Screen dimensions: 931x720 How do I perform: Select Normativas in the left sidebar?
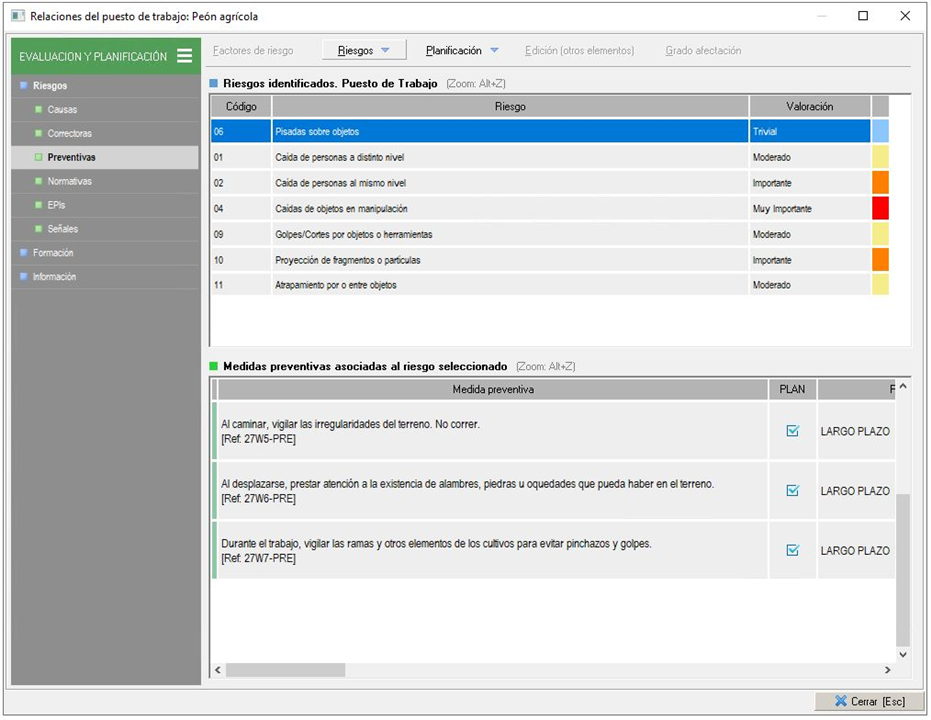pyautogui.click(x=69, y=181)
